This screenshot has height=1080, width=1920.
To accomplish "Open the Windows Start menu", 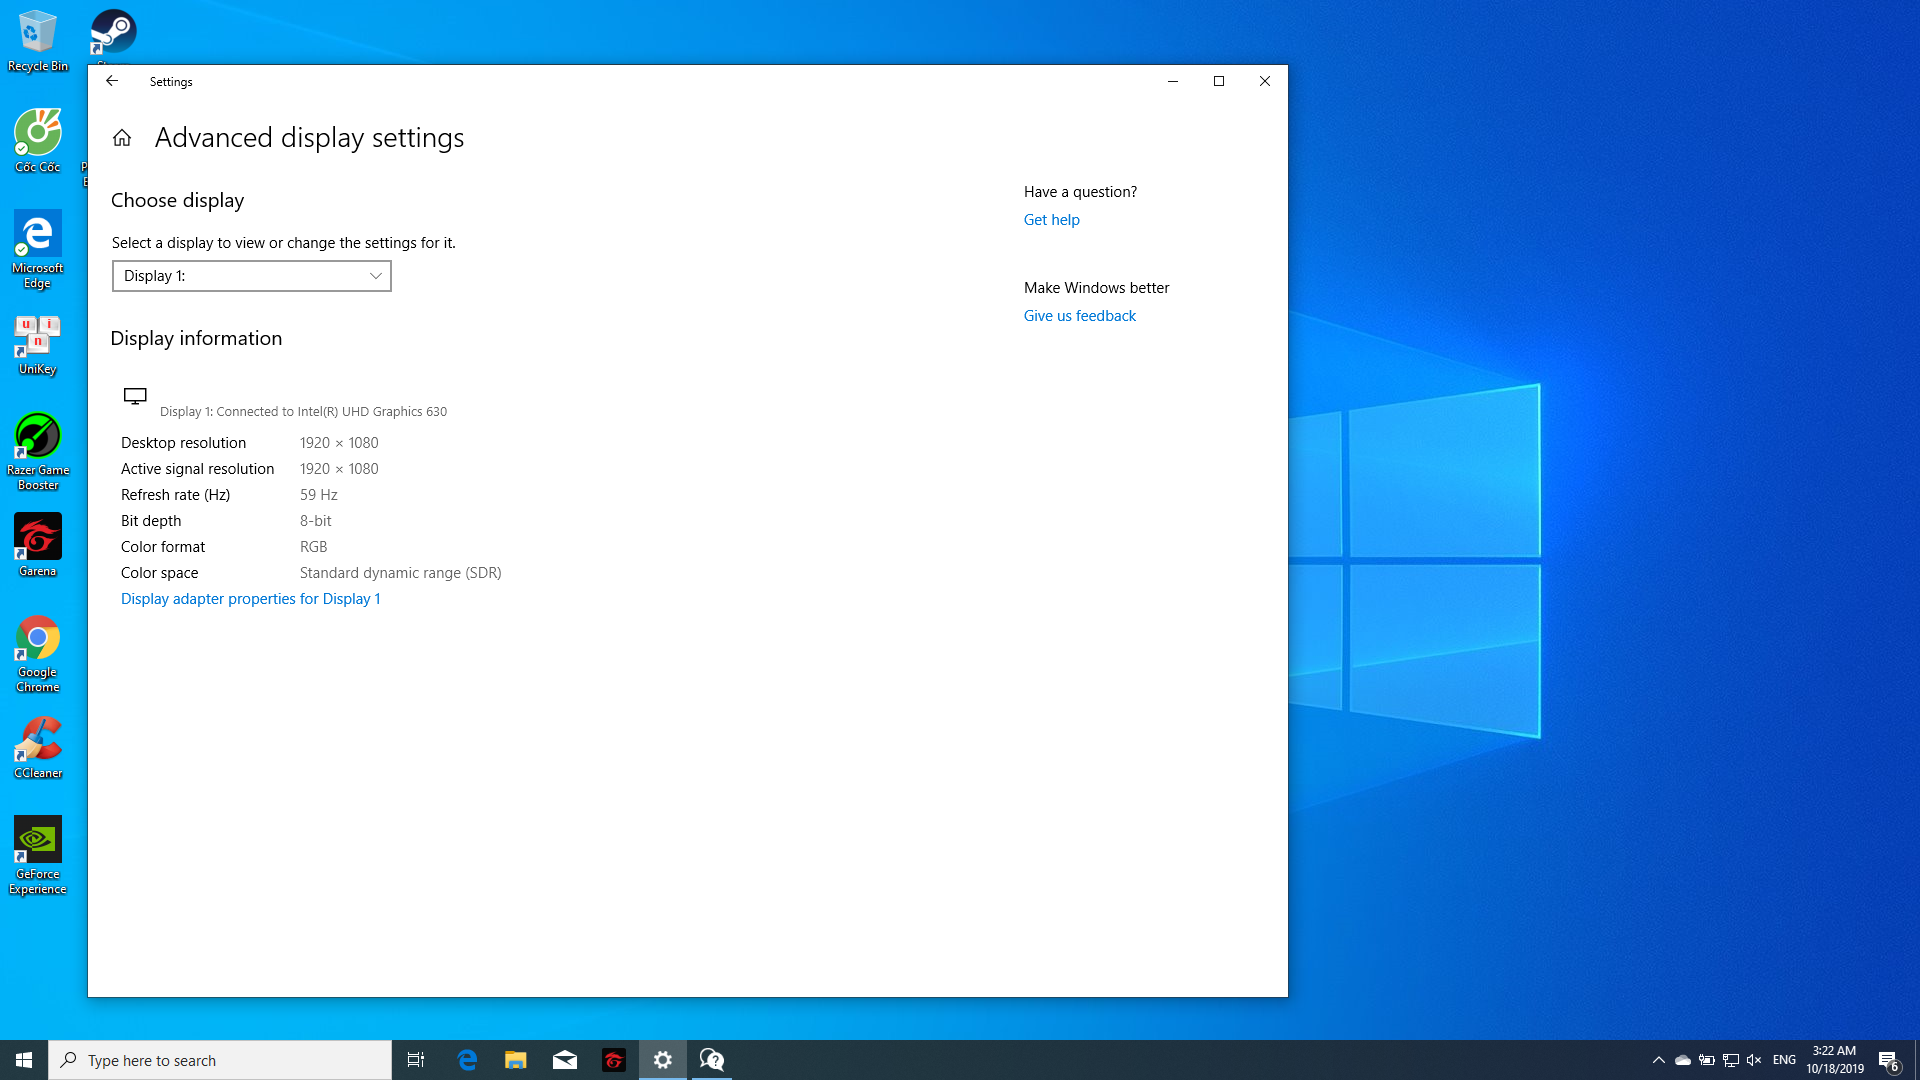I will [24, 1060].
